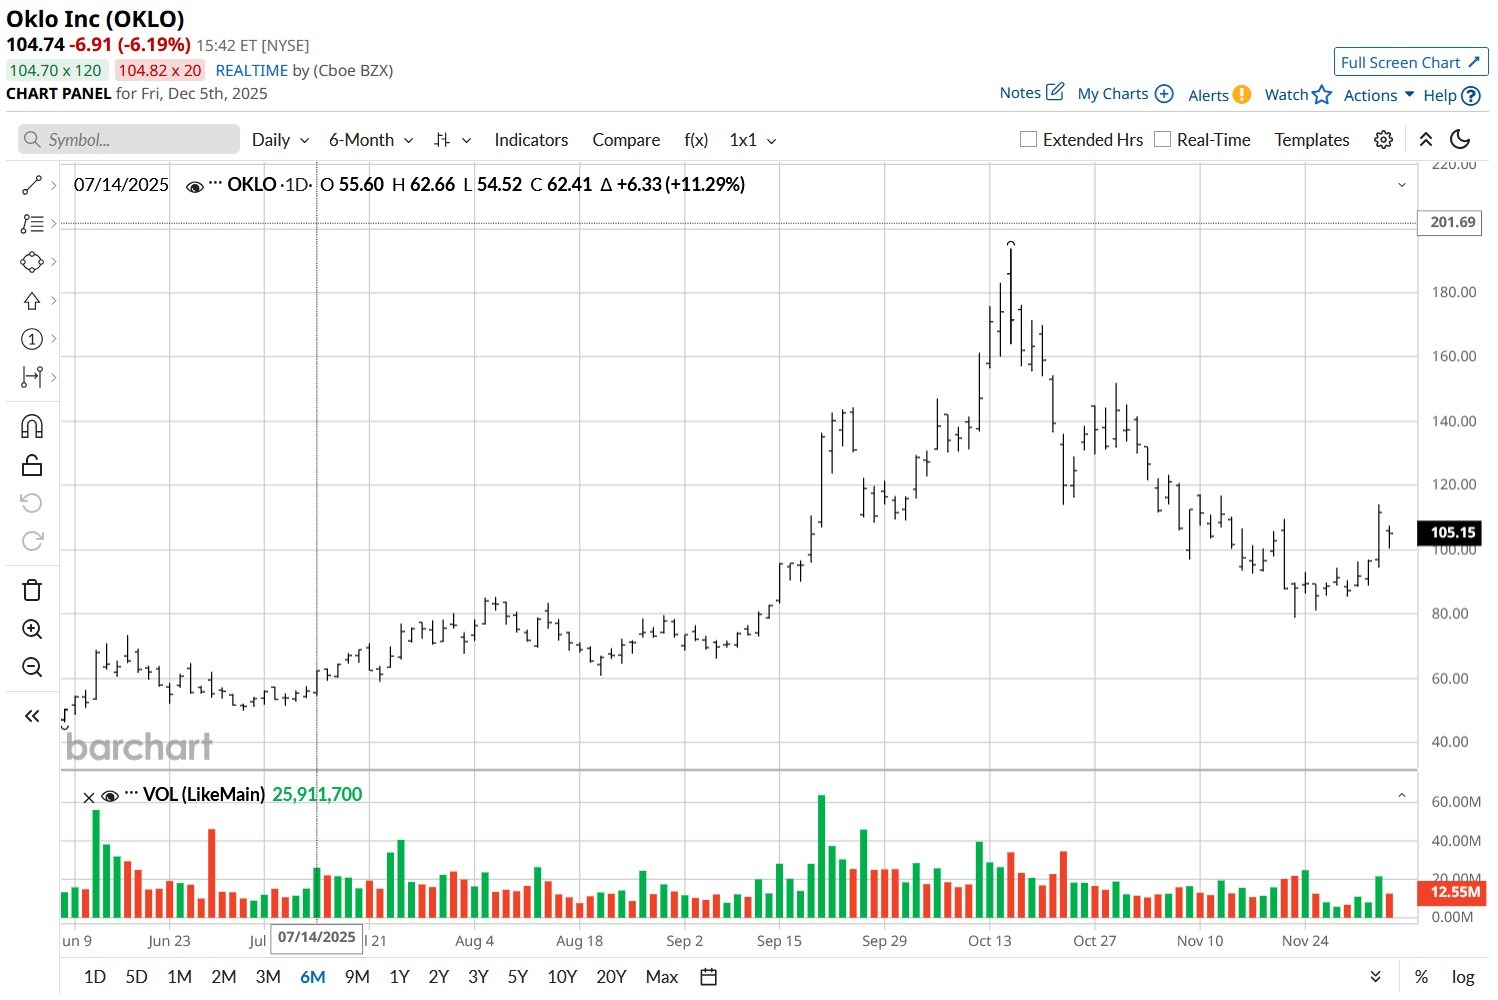Open the bar type selector
This screenshot has width=1498, height=1000.
[x=452, y=140]
